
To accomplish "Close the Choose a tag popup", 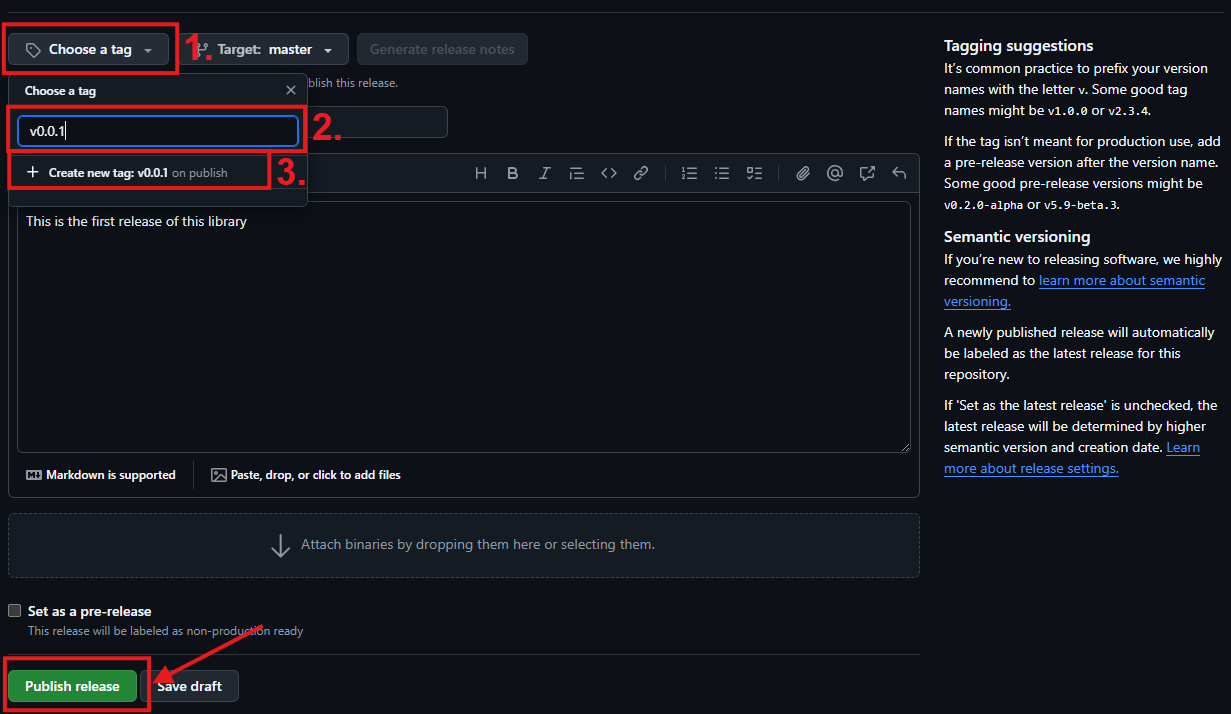I will point(291,90).
